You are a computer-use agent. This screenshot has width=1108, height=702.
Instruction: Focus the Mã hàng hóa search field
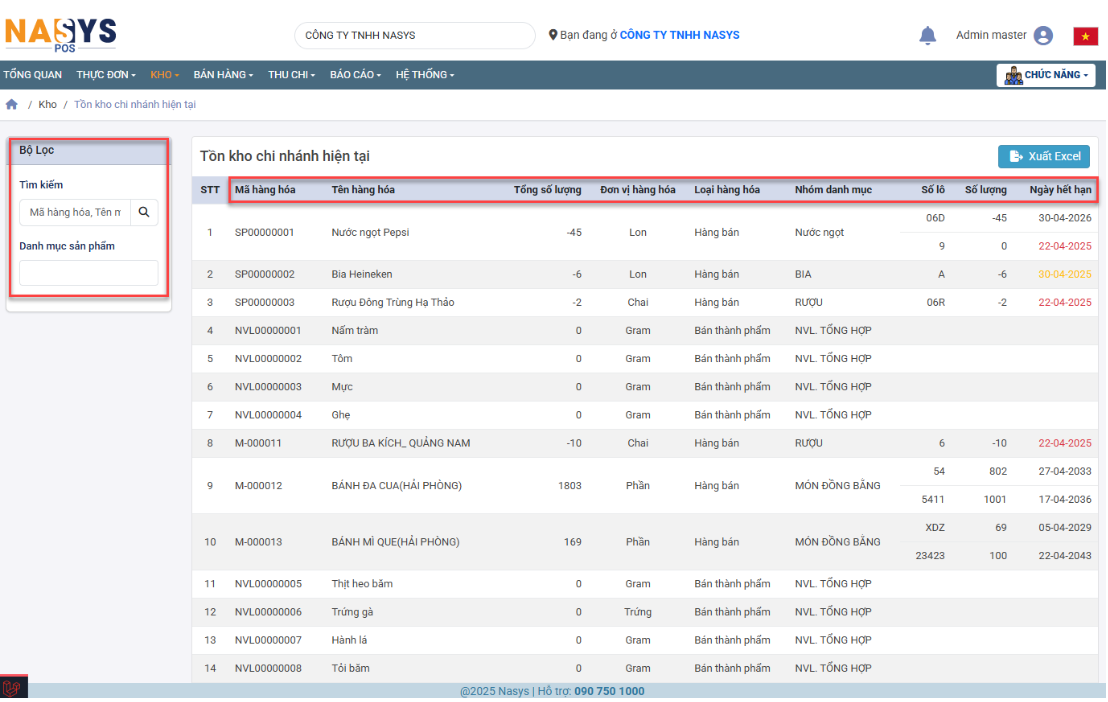[x=75, y=212]
